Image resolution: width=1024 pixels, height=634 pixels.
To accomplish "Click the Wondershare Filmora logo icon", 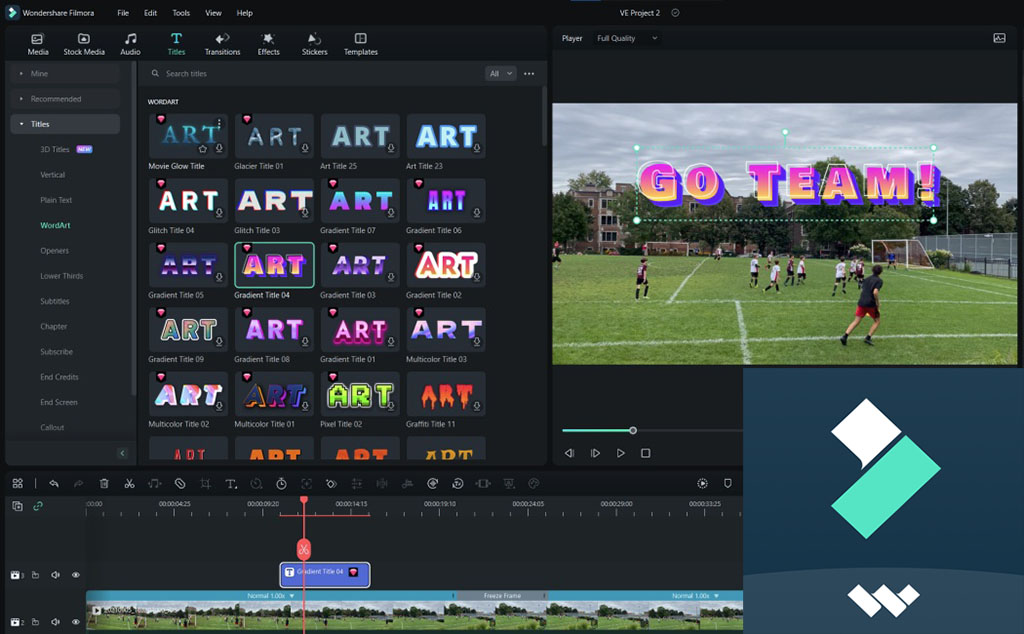I will (x=12, y=12).
